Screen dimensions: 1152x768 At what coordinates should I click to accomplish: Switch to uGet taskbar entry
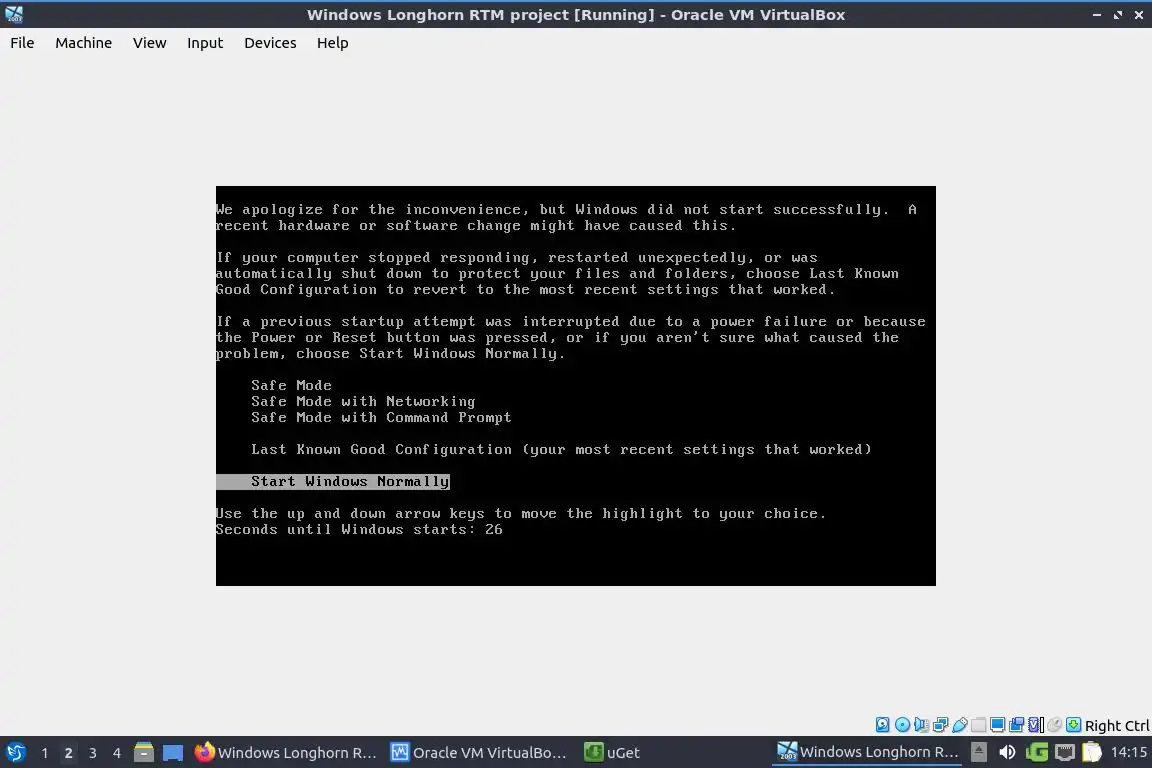coord(612,753)
